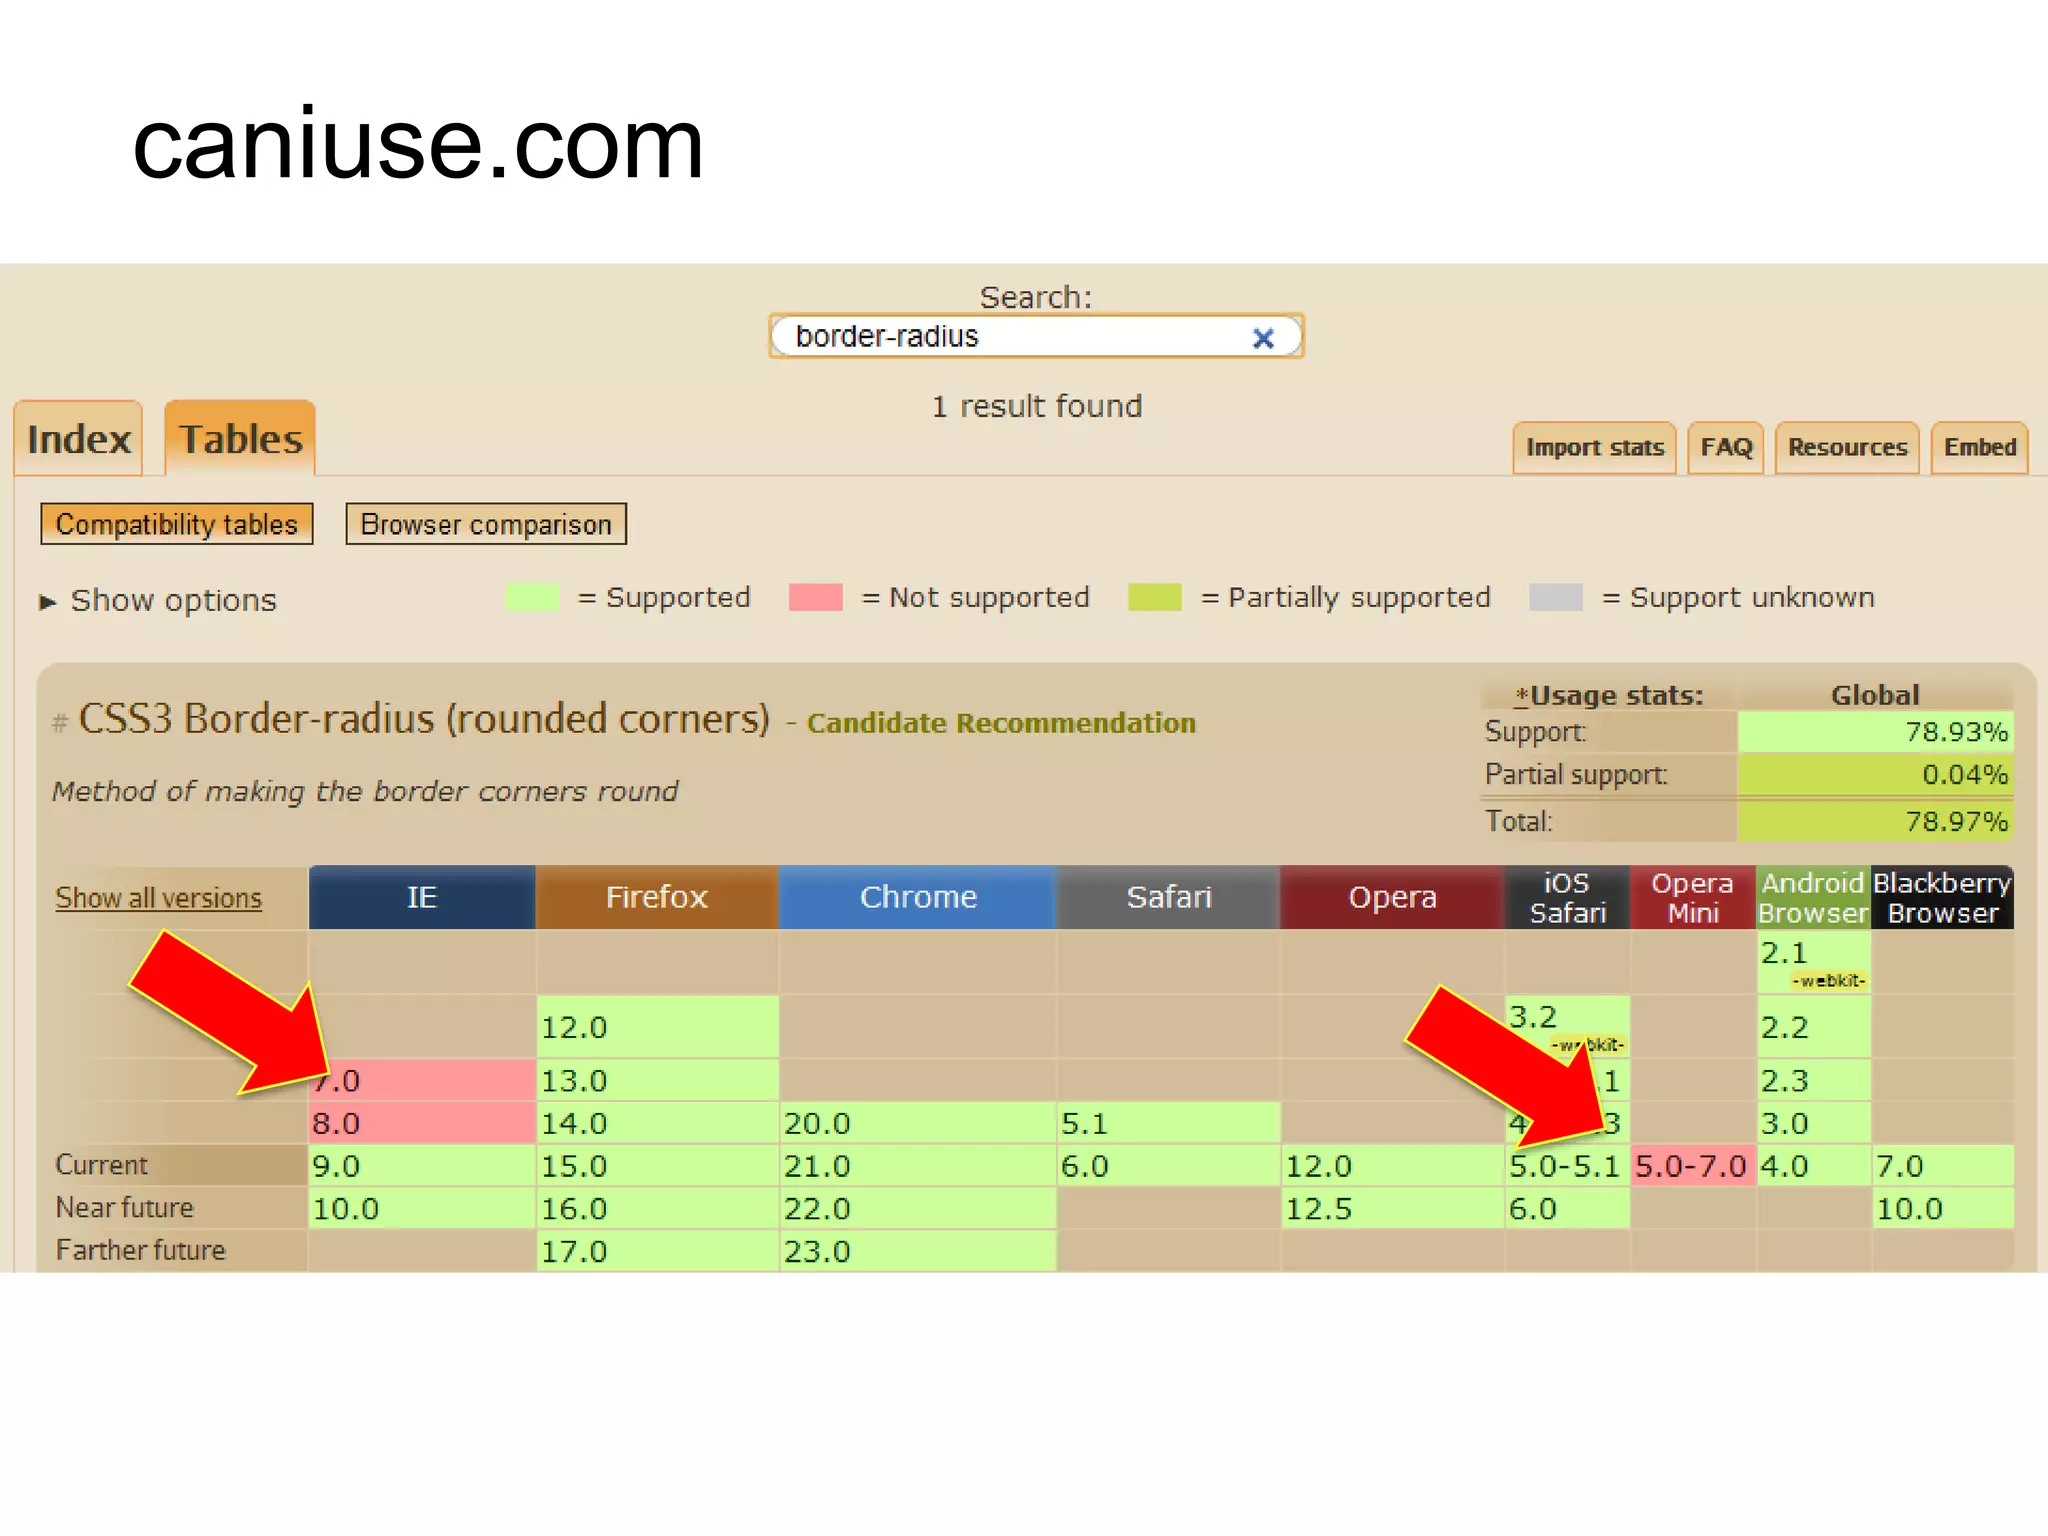Click the Opera 12.5 cell
Image resolution: width=2048 pixels, height=1536 pixels.
(1393, 1209)
